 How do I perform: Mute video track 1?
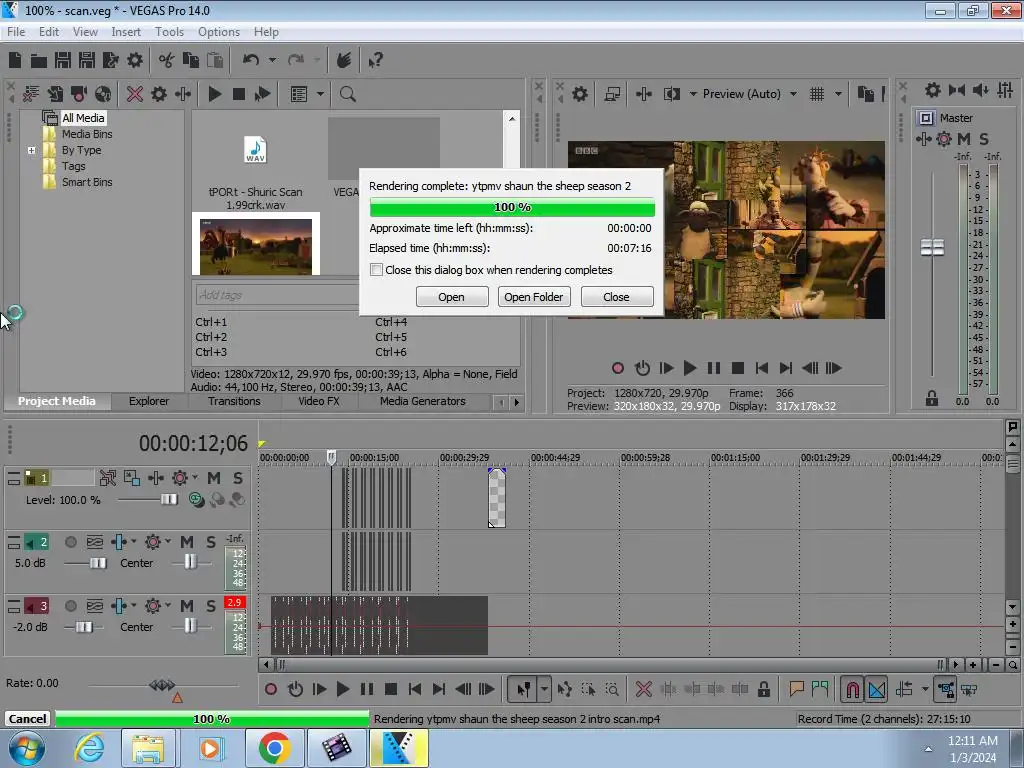(x=214, y=478)
